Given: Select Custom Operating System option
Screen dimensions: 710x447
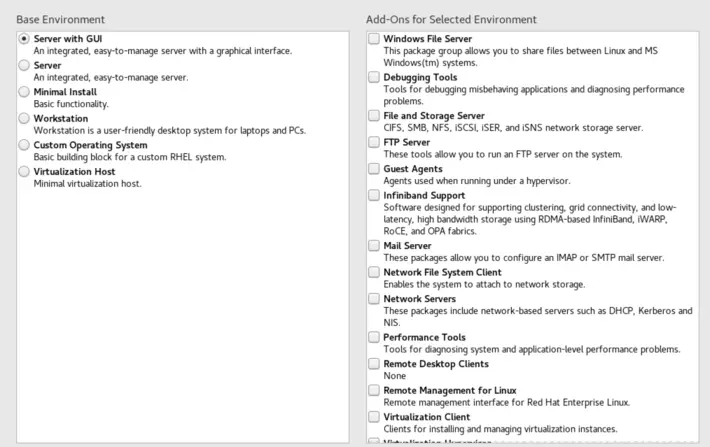Looking at the screenshot, I should (x=24, y=145).
